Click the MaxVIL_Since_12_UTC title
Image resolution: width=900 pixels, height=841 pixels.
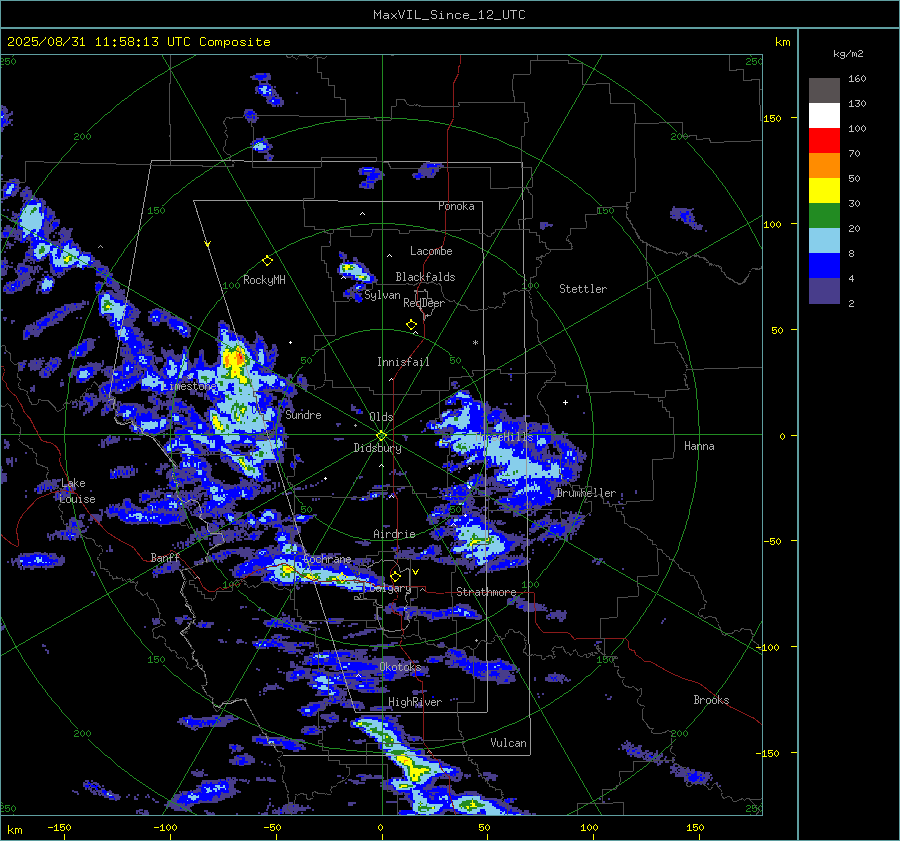coord(449,15)
